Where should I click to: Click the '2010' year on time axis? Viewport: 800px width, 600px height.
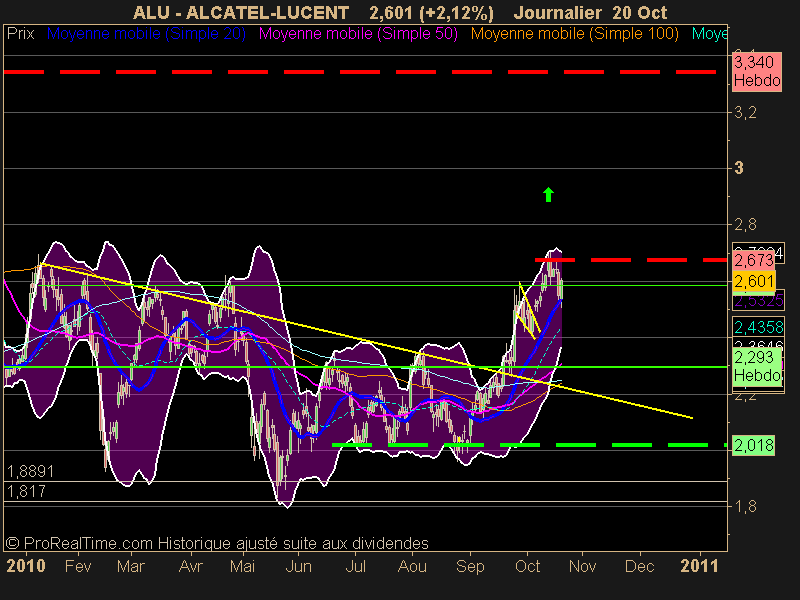point(26,566)
